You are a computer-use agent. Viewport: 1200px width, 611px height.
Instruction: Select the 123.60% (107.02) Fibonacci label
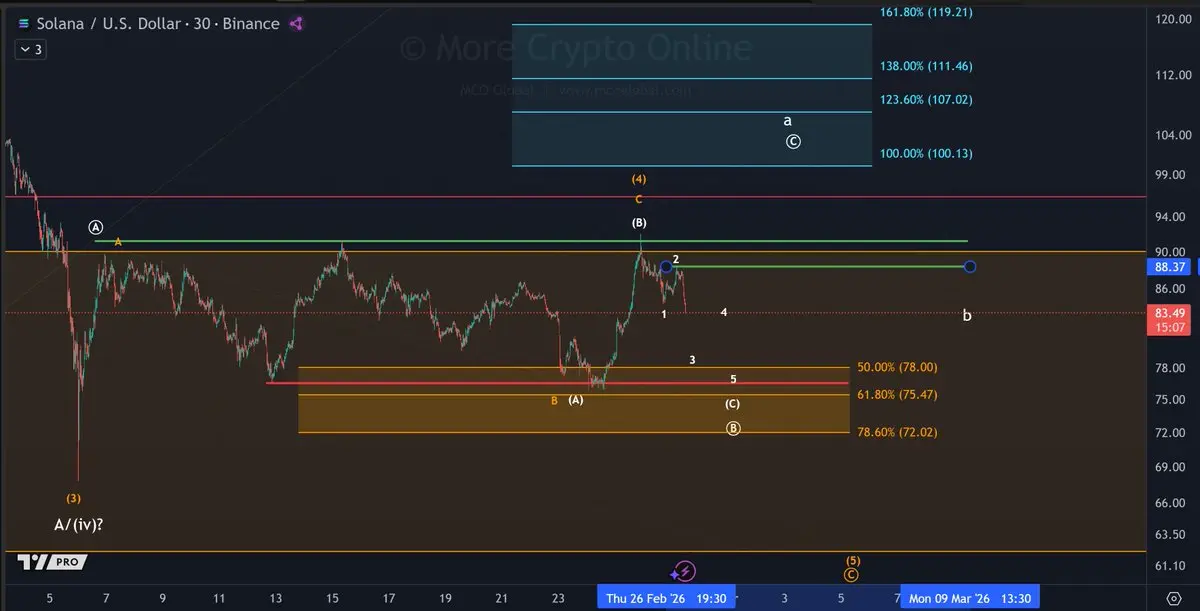(926, 99)
